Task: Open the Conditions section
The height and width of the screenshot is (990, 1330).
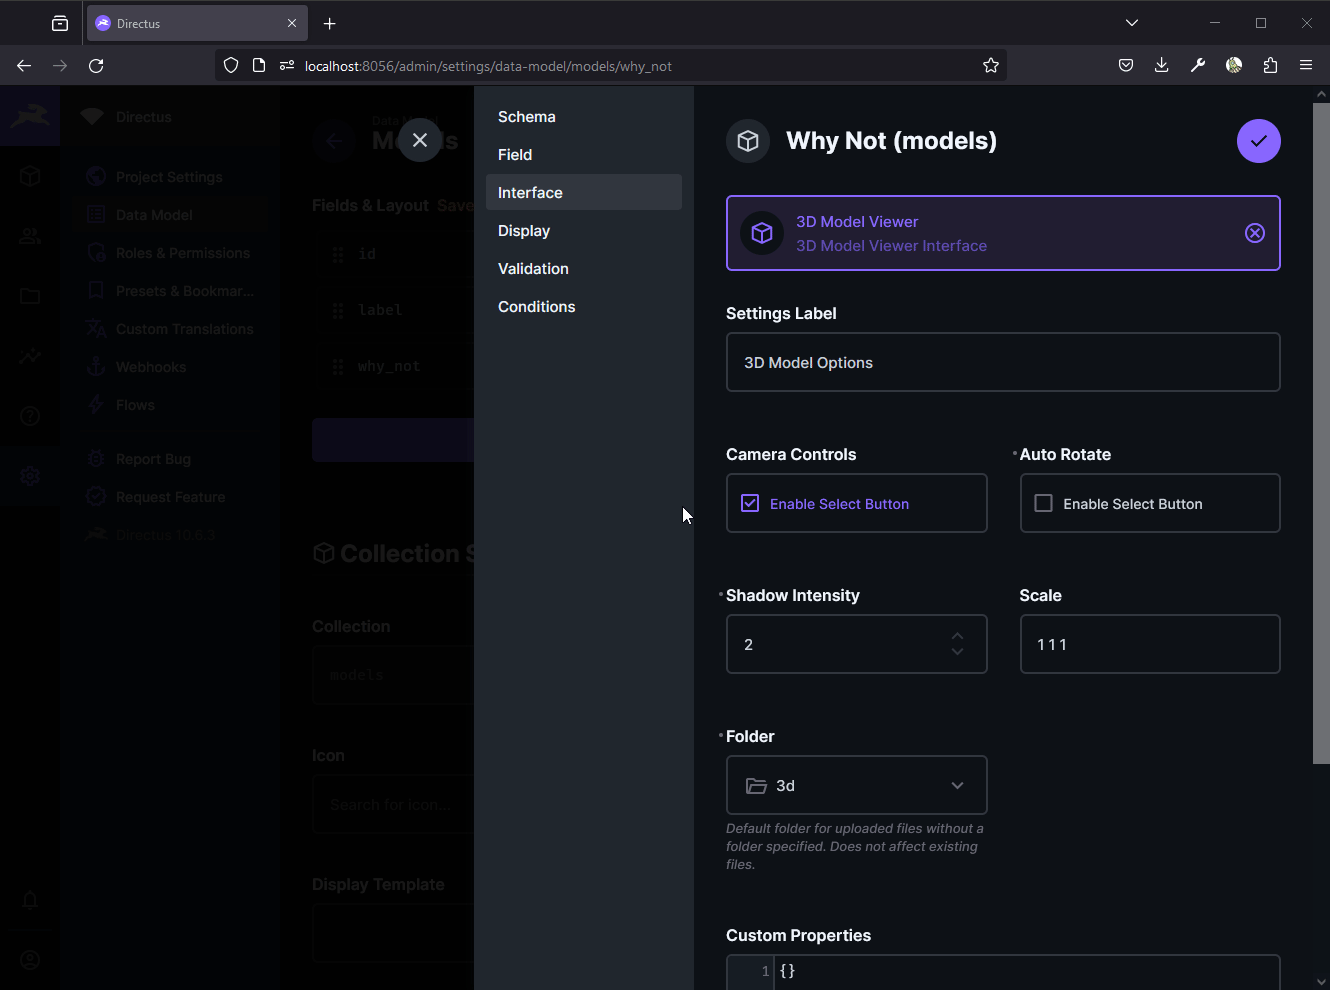Action: (x=584, y=307)
